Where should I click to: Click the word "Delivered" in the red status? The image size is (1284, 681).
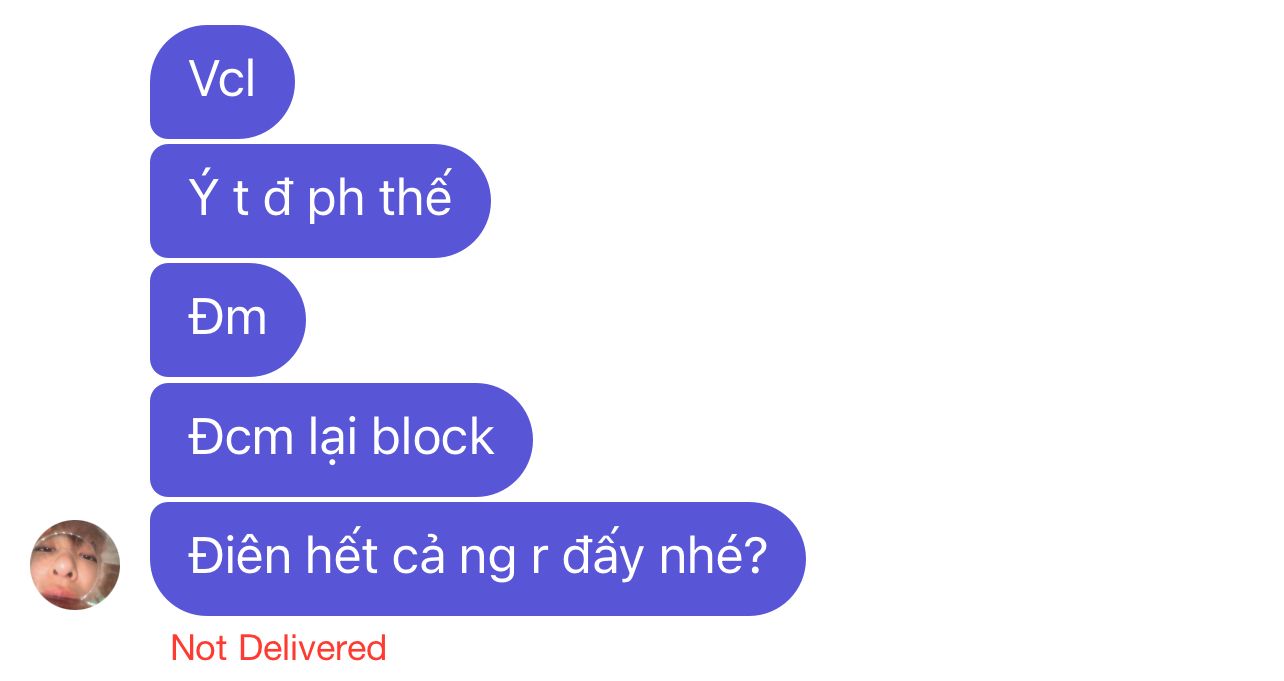pyautogui.click(x=313, y=648)
